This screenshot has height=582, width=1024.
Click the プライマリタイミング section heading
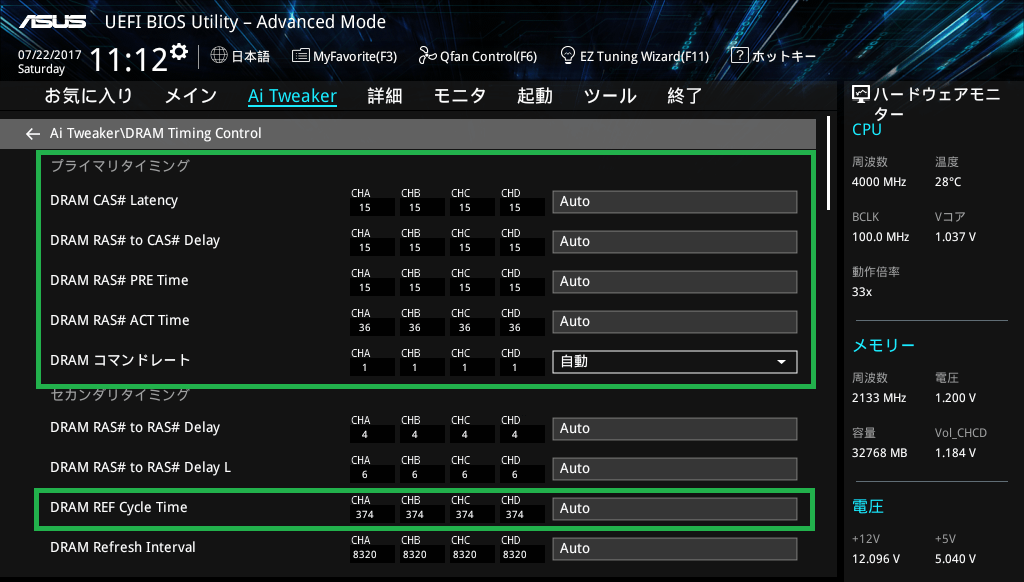coord(120,166)
